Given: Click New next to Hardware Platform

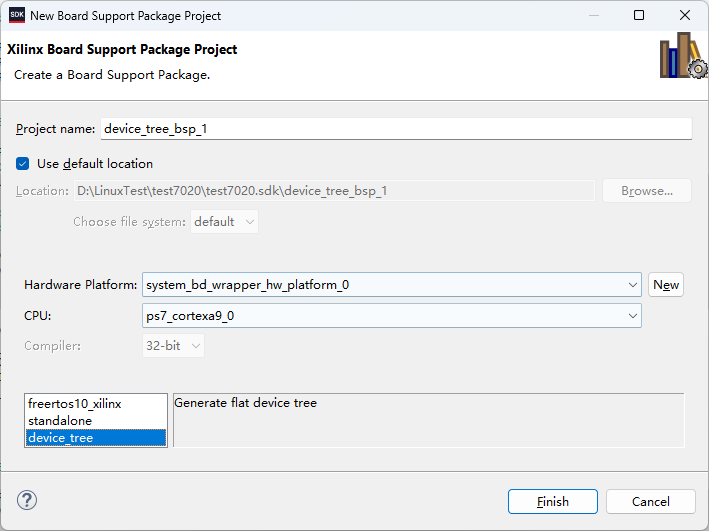Looking at the screenshot, I should 666,285.
